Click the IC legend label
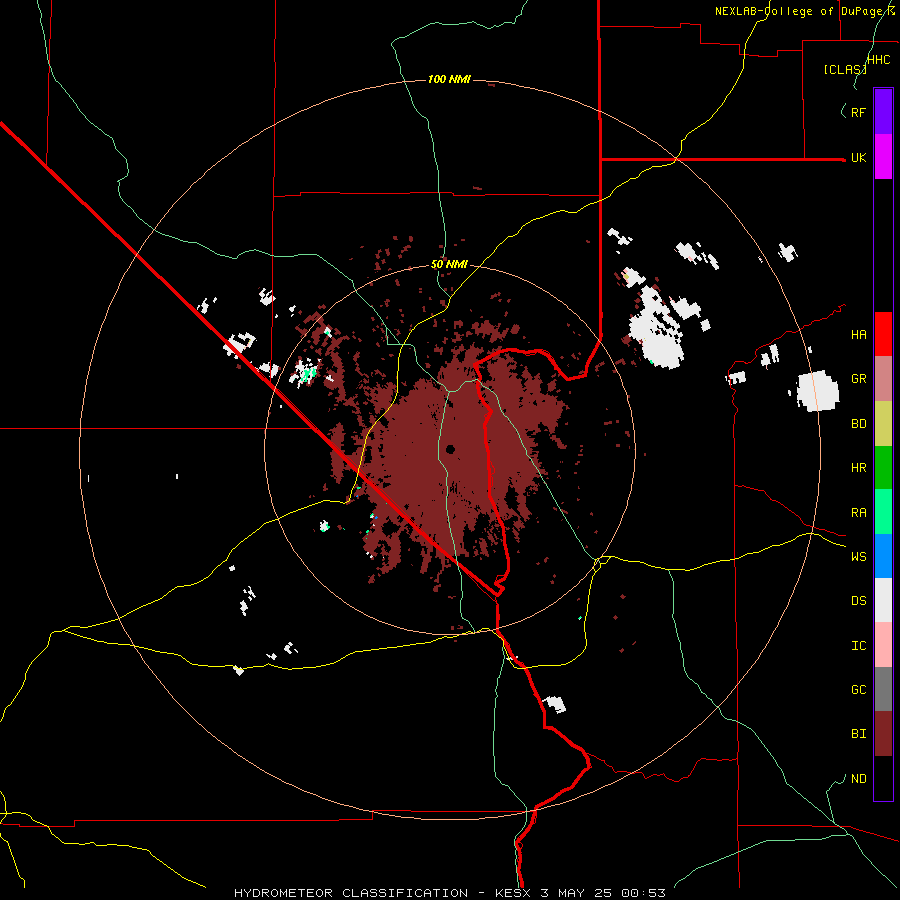 [858, 646]
